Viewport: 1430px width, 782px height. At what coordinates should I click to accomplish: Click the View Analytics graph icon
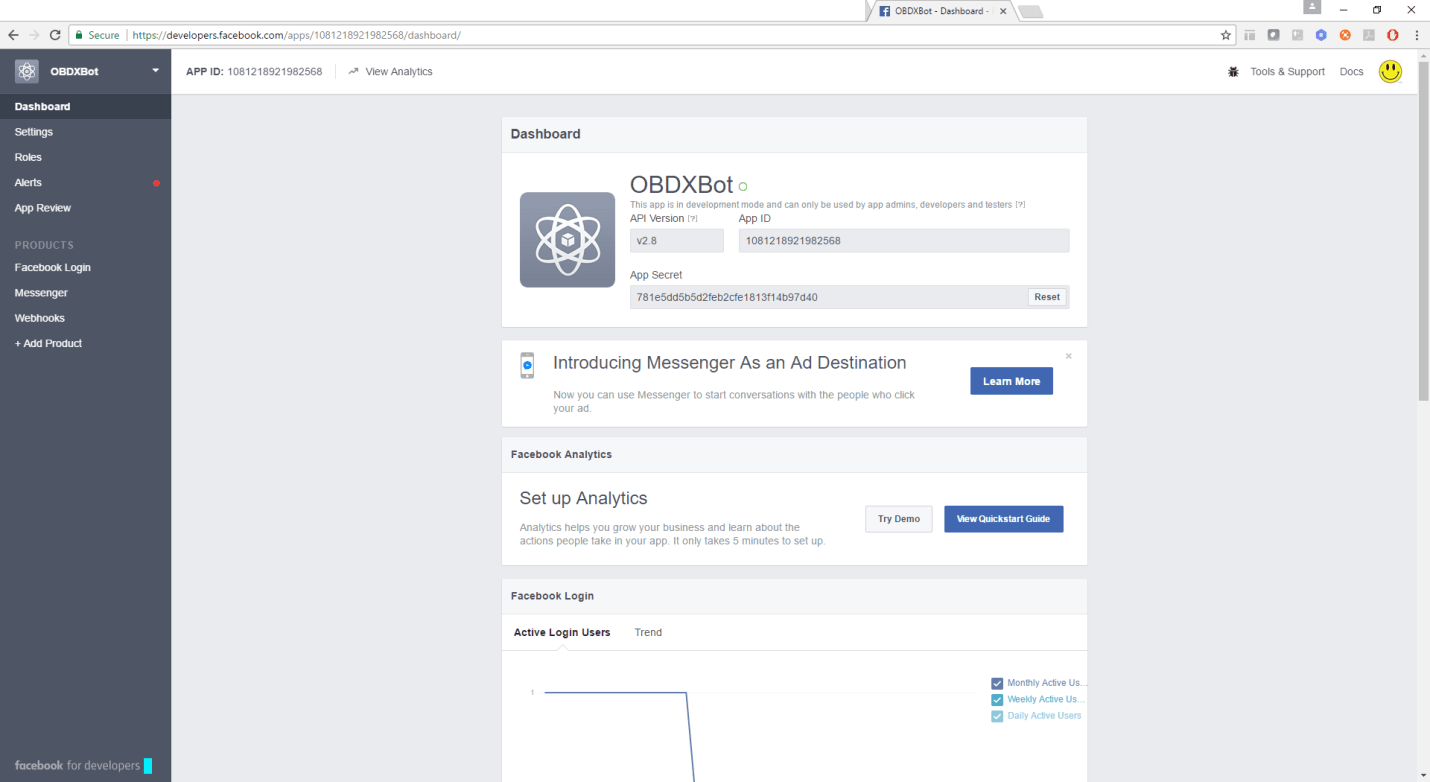coord(352,71)
